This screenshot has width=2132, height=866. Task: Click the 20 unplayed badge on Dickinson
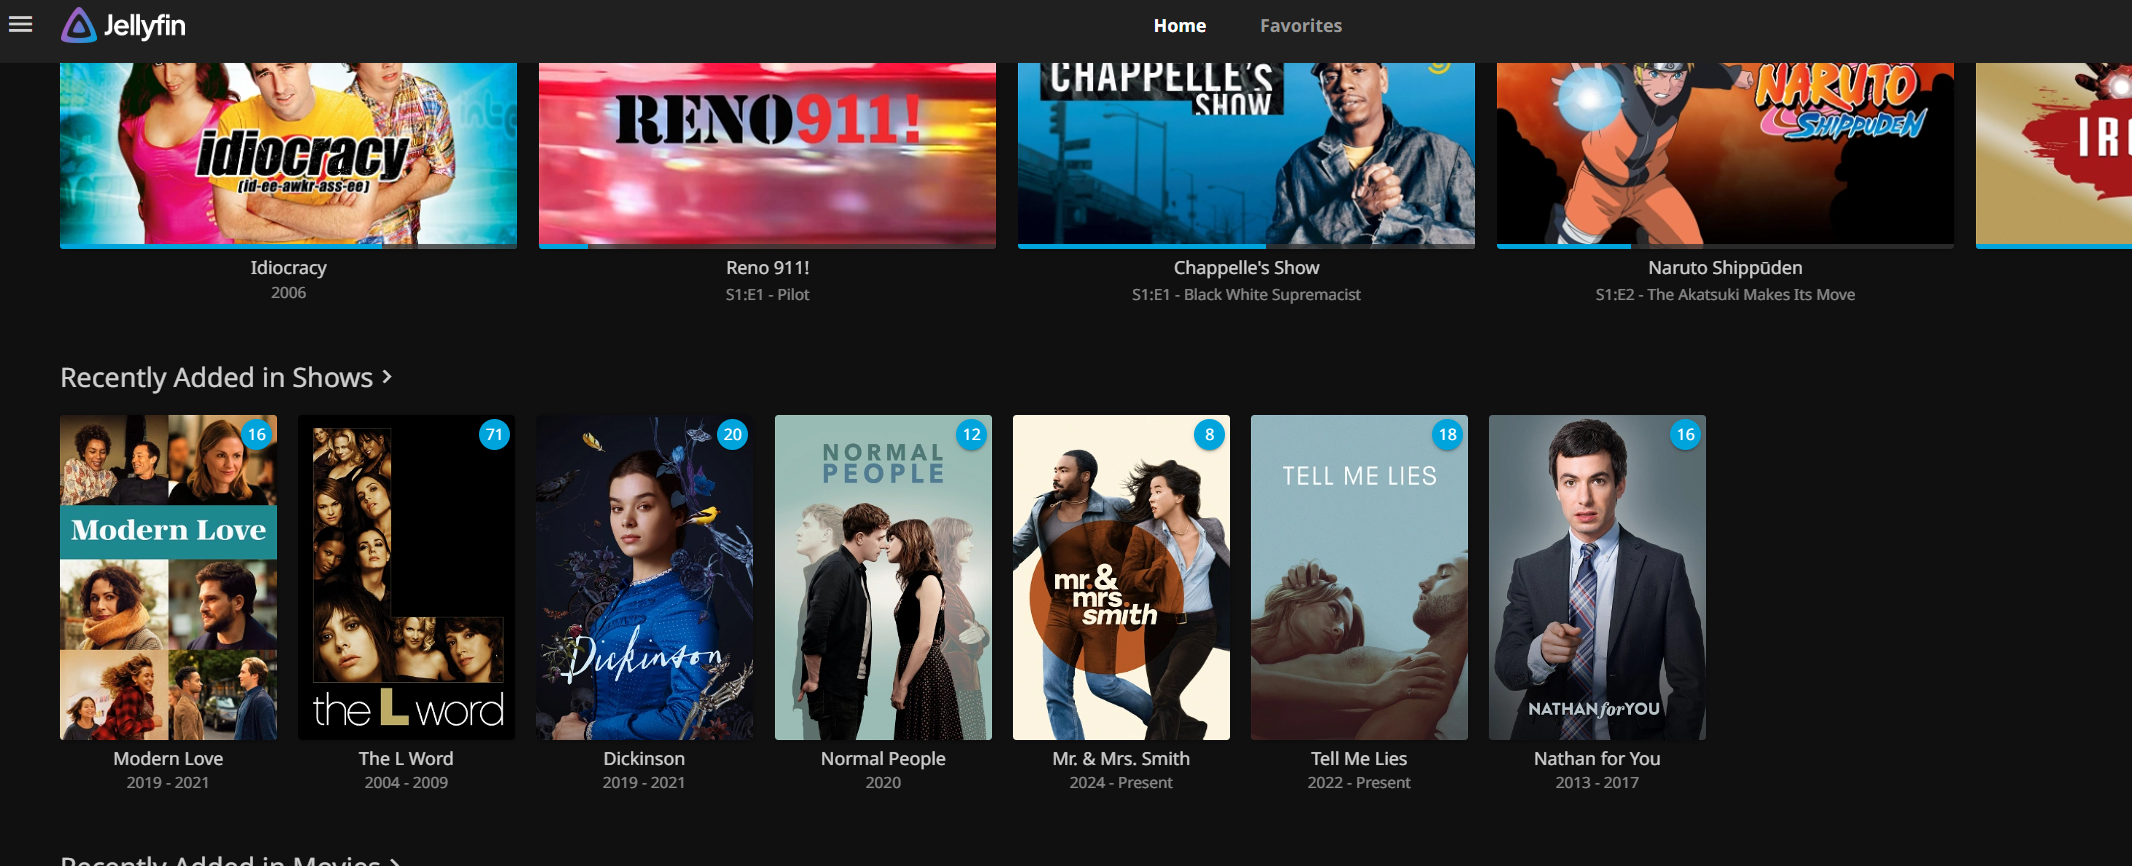tap(733, 434)
